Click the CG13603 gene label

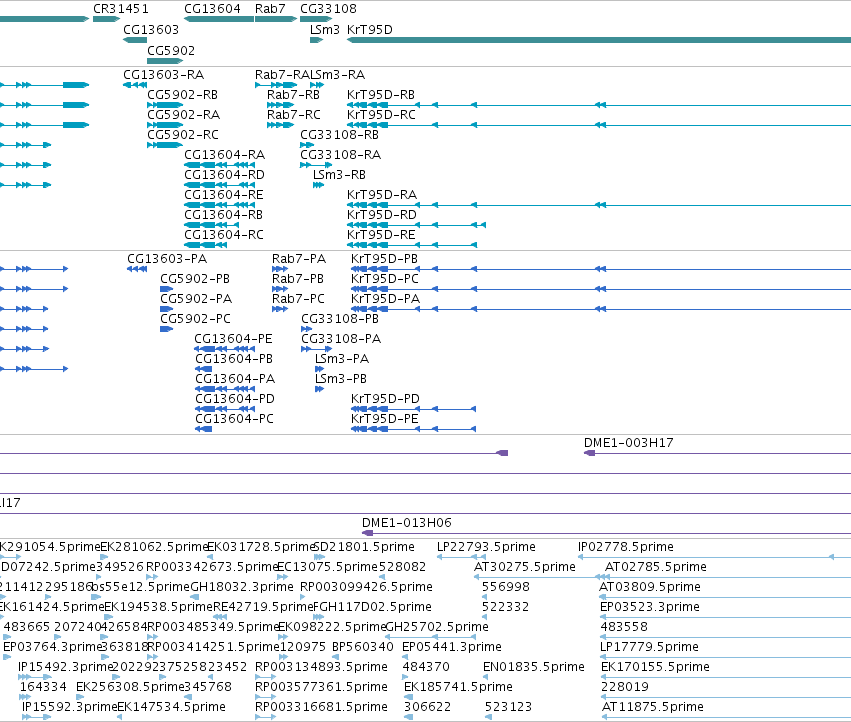click(151, 29)
